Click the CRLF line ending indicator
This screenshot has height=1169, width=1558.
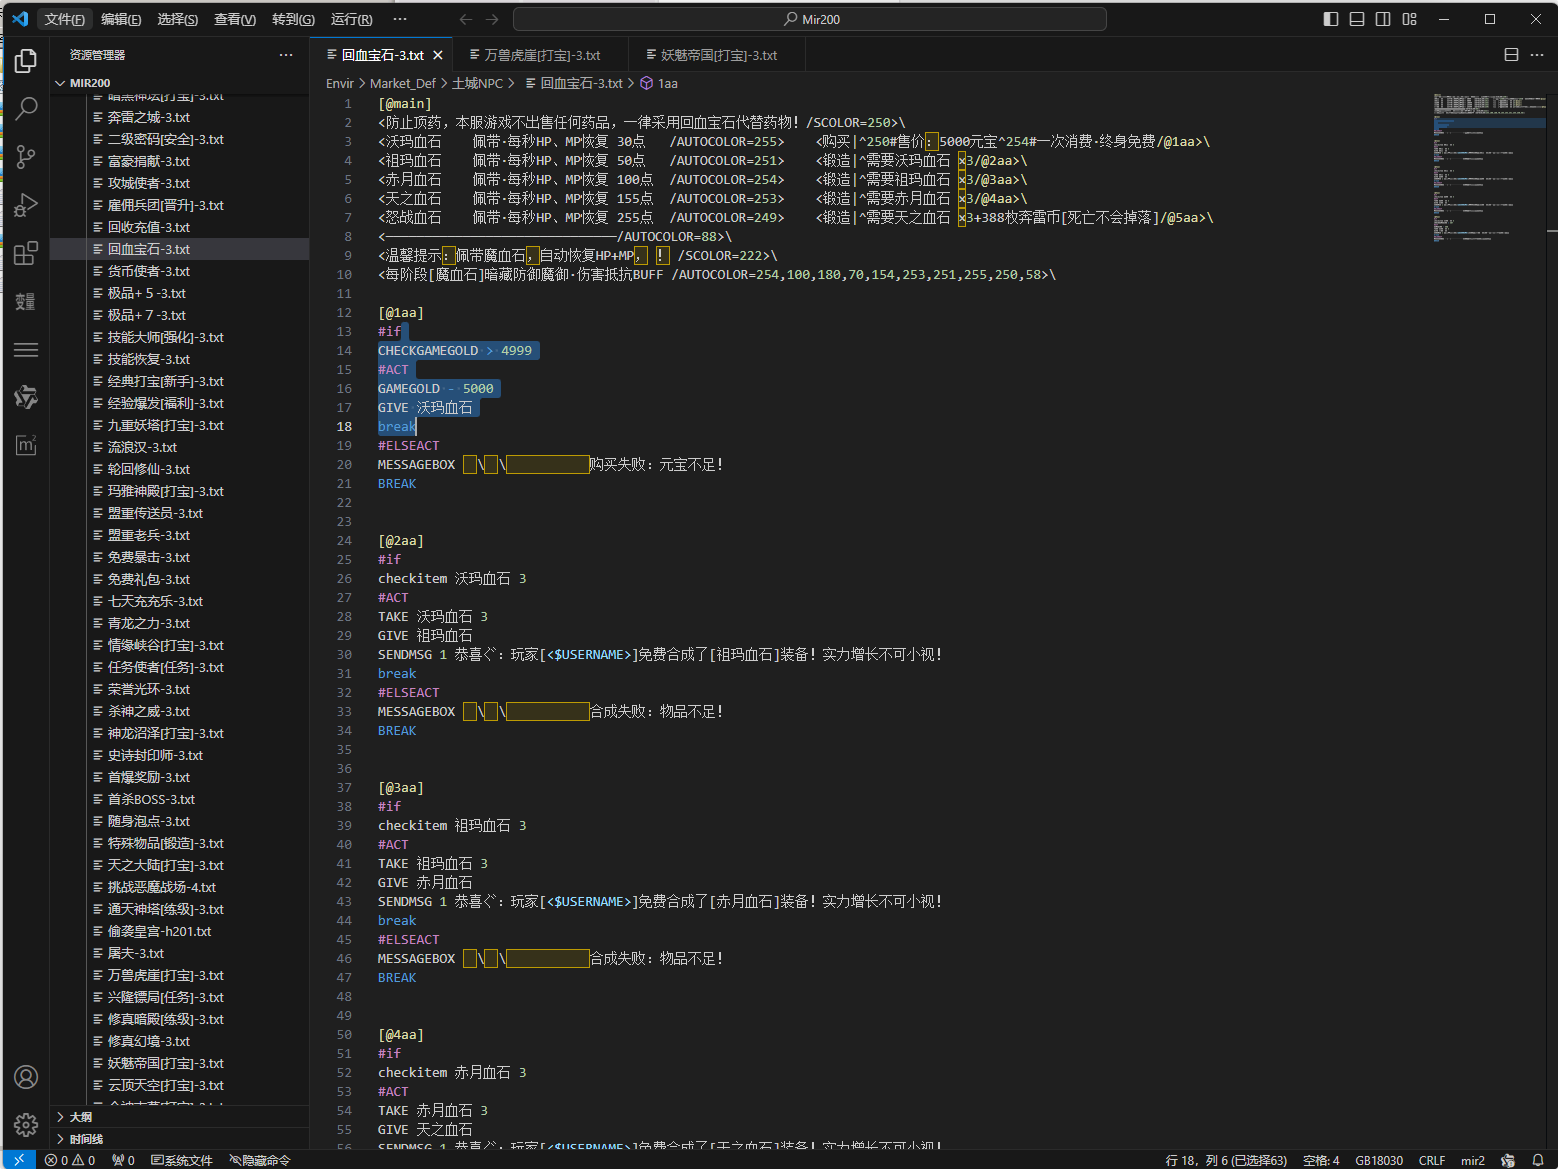pos(1432,1160)
